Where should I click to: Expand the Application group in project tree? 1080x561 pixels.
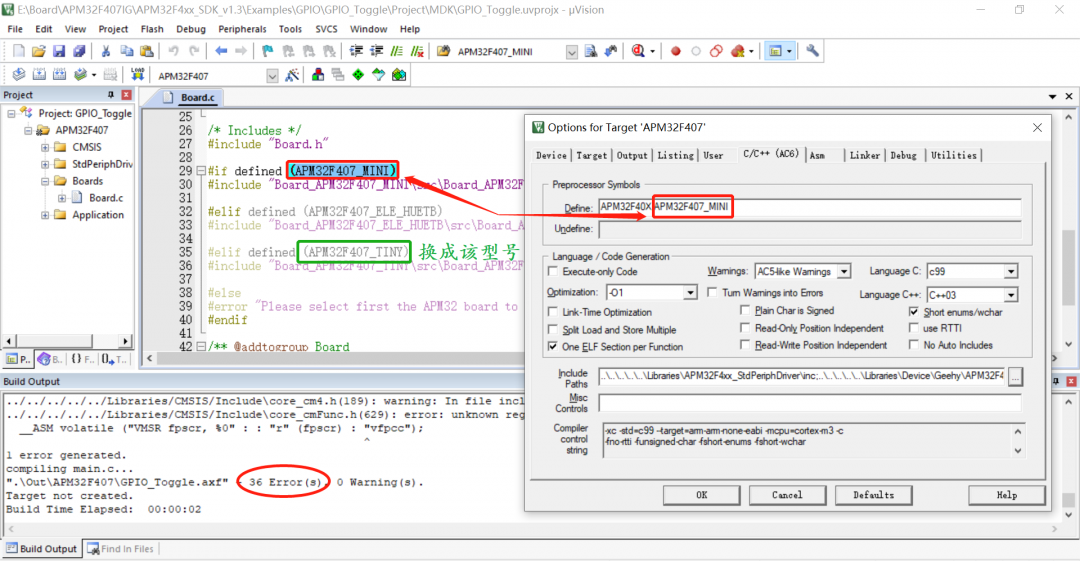(x=45, y=214)
